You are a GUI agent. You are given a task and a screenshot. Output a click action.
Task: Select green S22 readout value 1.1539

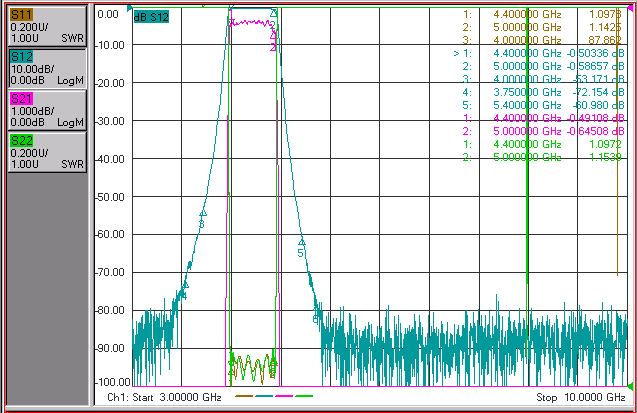tap(605, 157)
